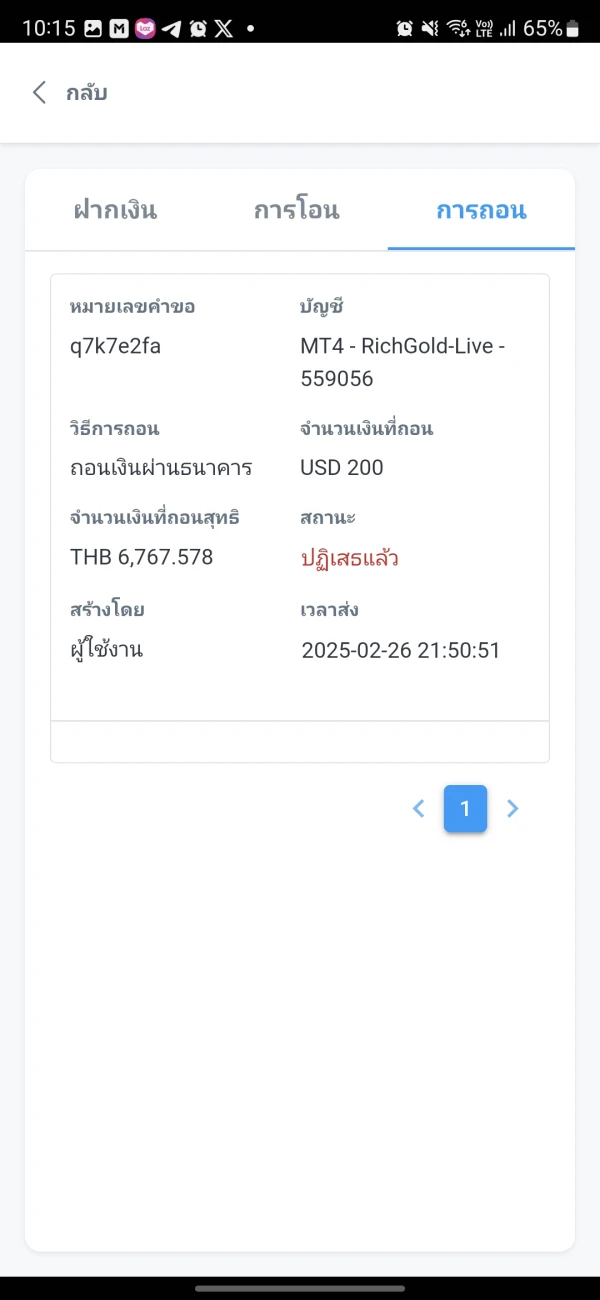Go to the next page chevron
Viewport: 600px width, 1300px height.
[x=513, y=808]
